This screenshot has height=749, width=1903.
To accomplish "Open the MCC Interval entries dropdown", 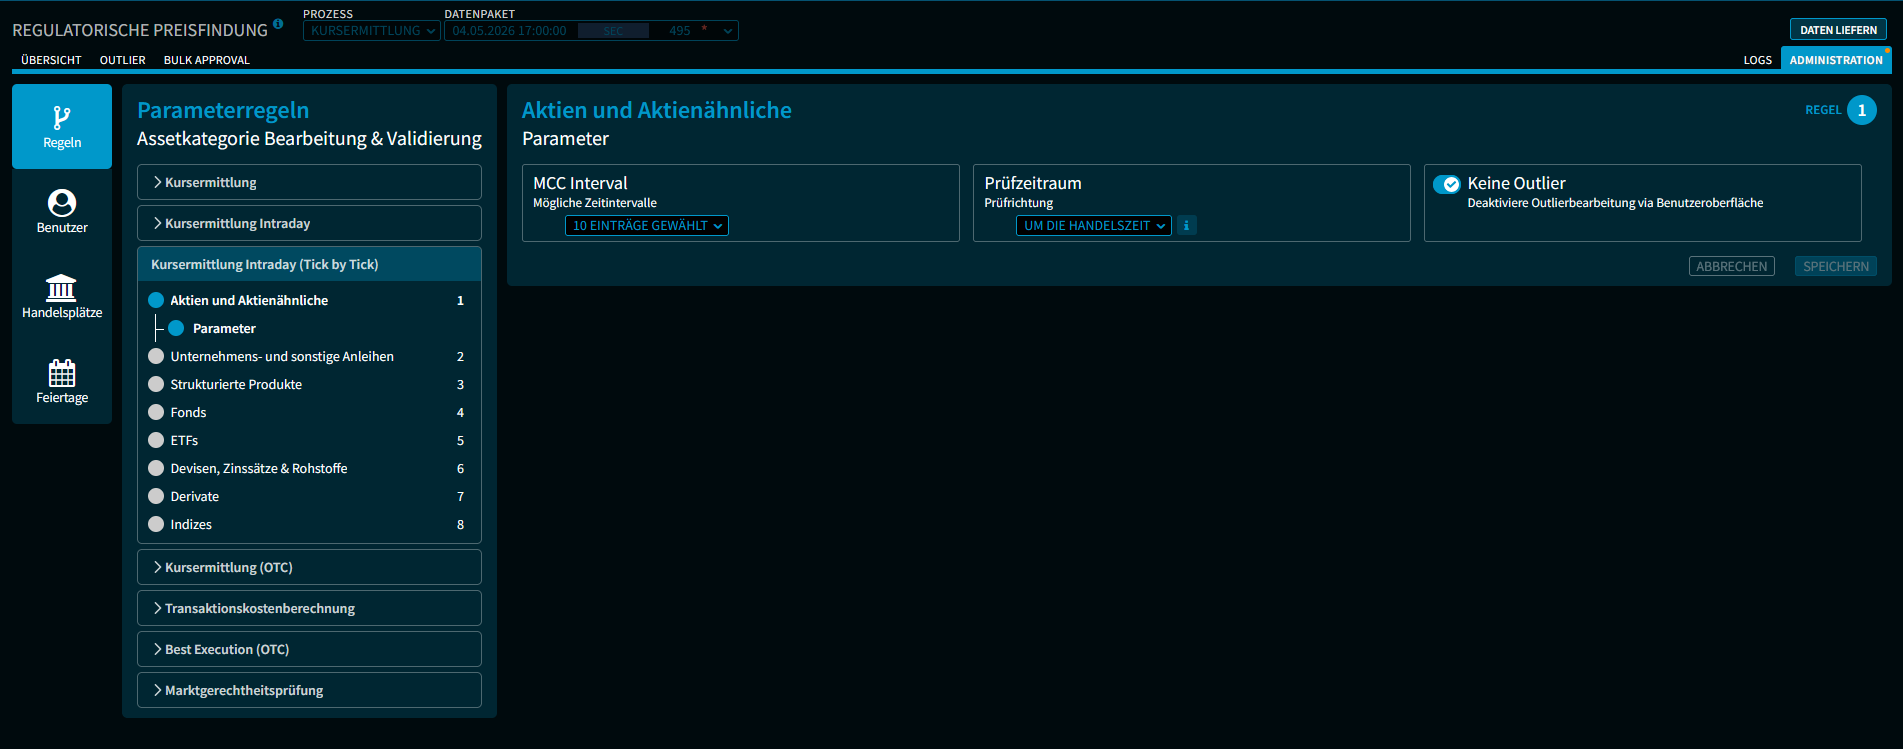I will point(647,226).
